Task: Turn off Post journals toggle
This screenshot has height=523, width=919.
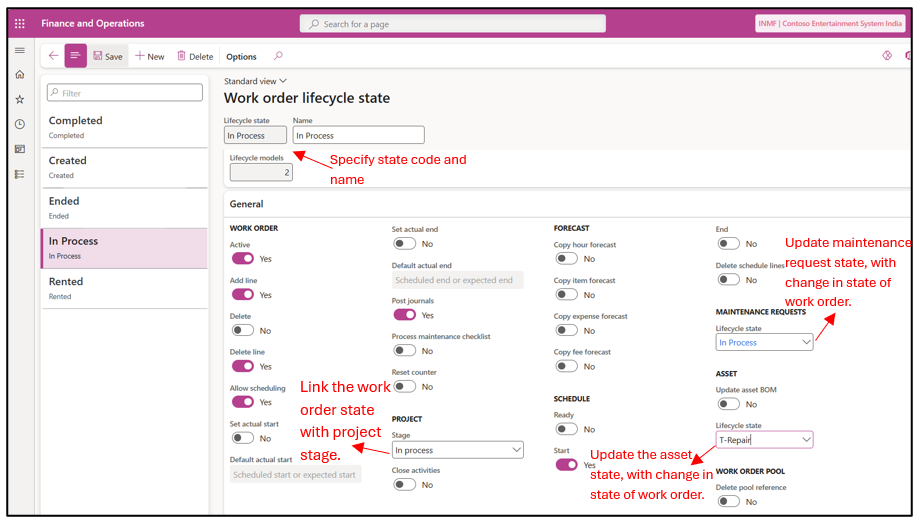Action: tap(404, 315)
